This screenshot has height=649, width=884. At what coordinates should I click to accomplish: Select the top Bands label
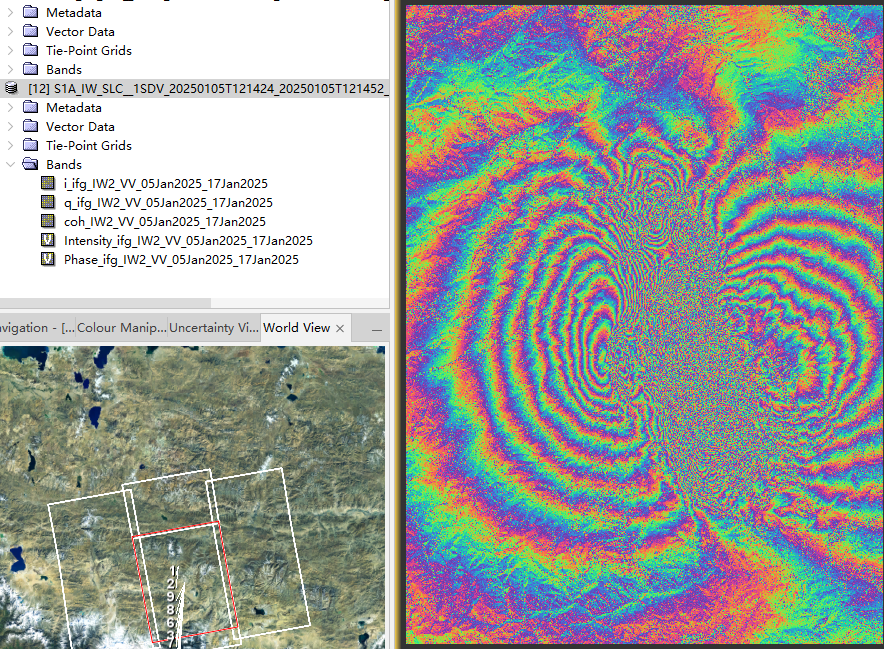click(64, 69)
